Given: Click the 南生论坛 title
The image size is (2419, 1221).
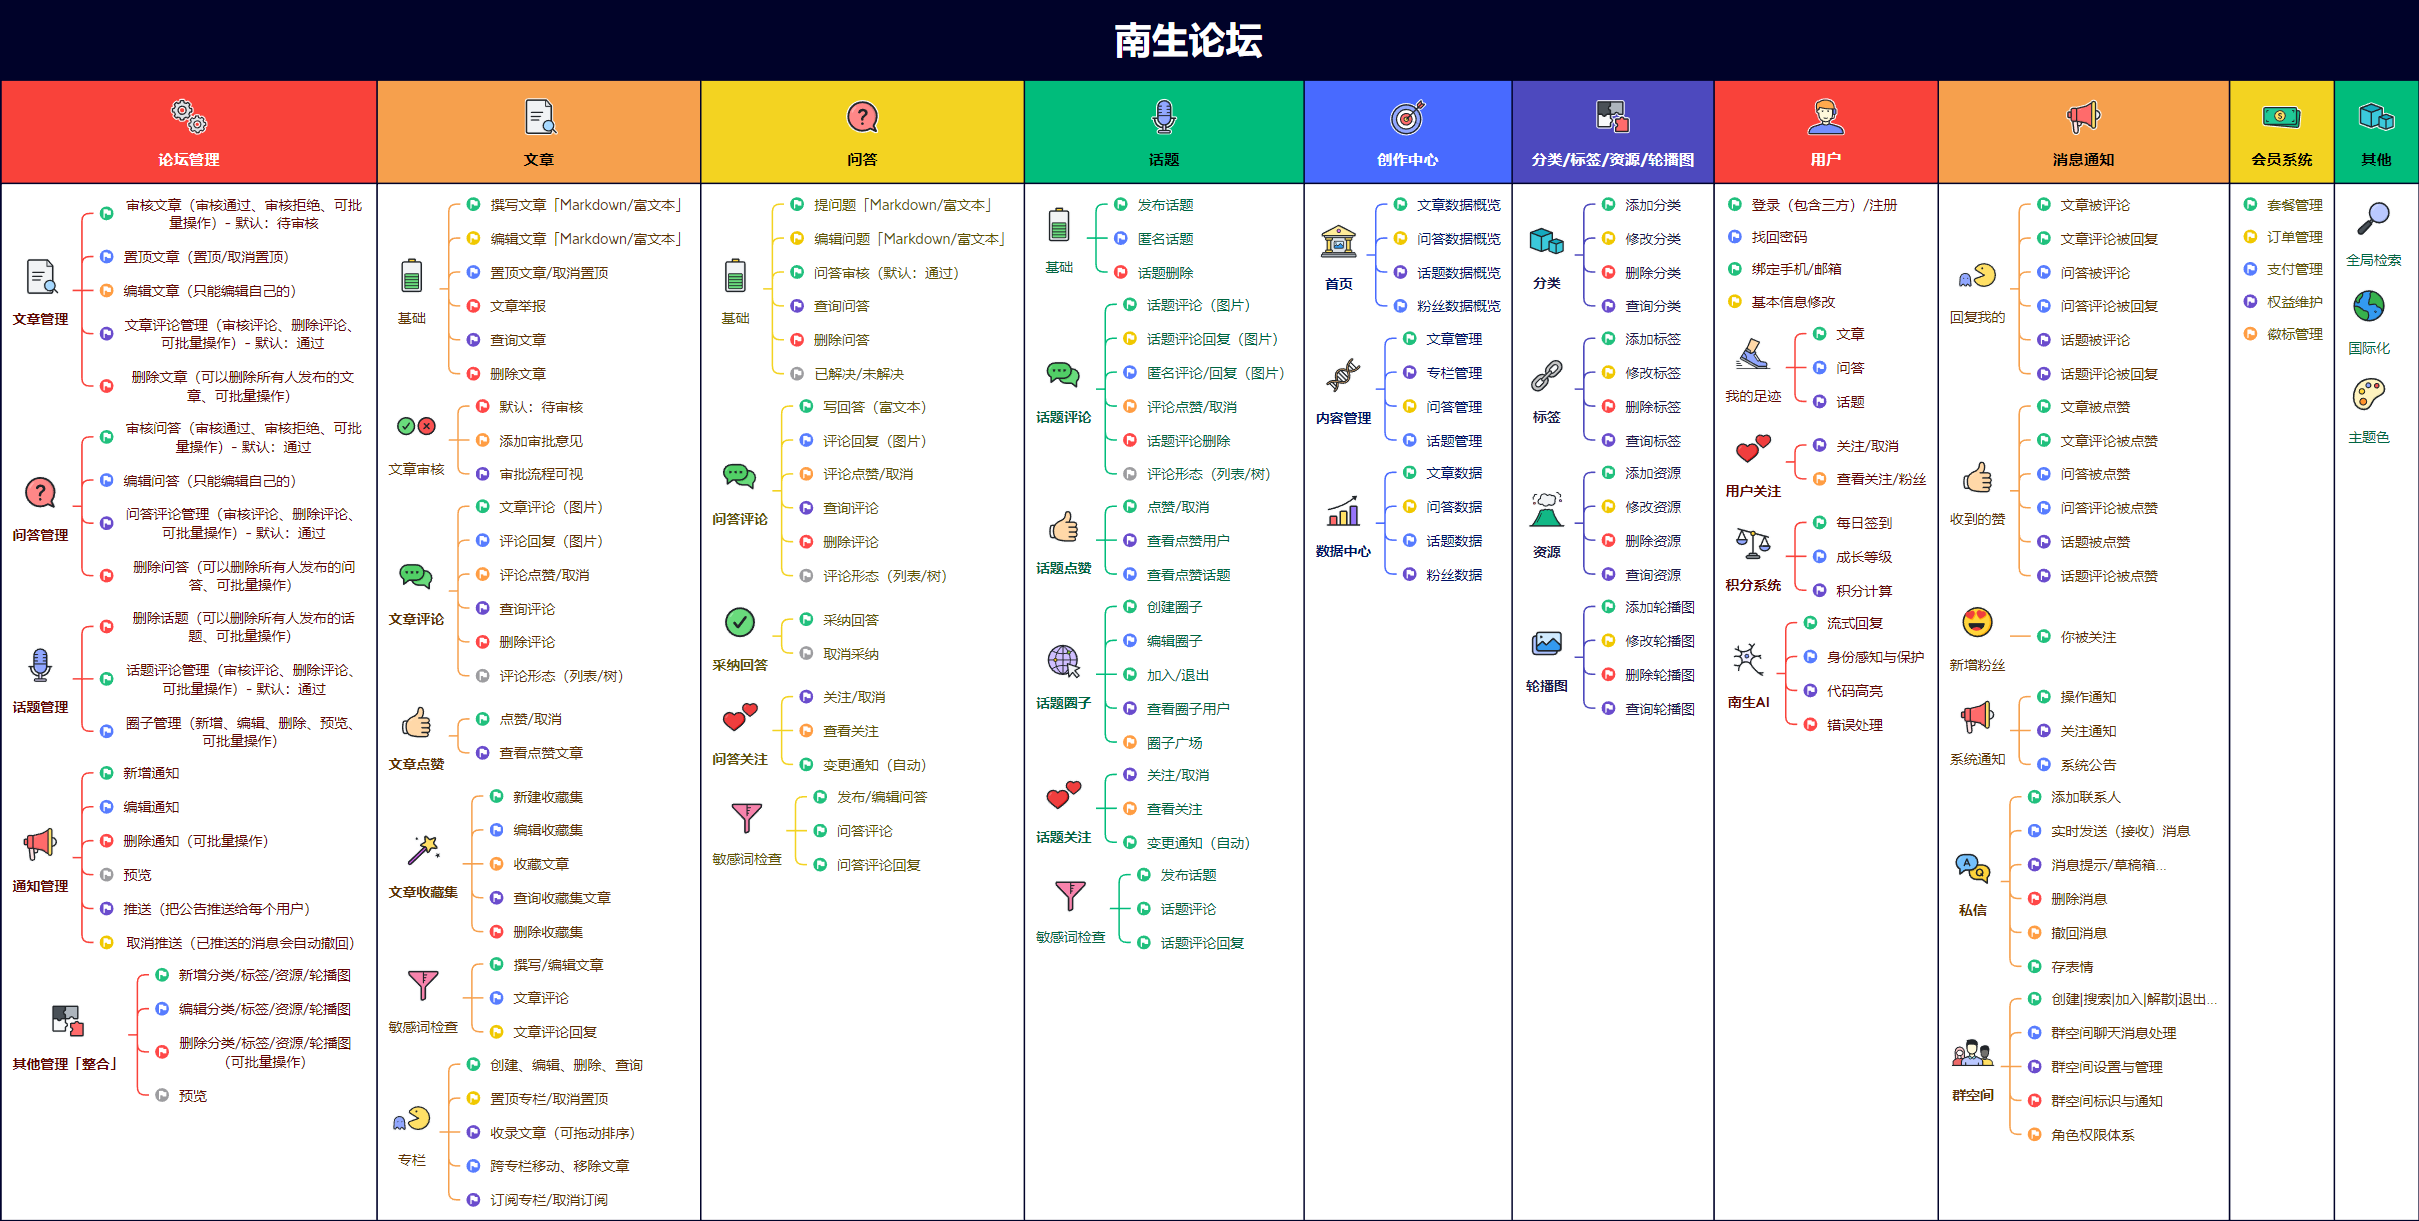Looking at the screenshot, I should click(x=1188, y=41).
